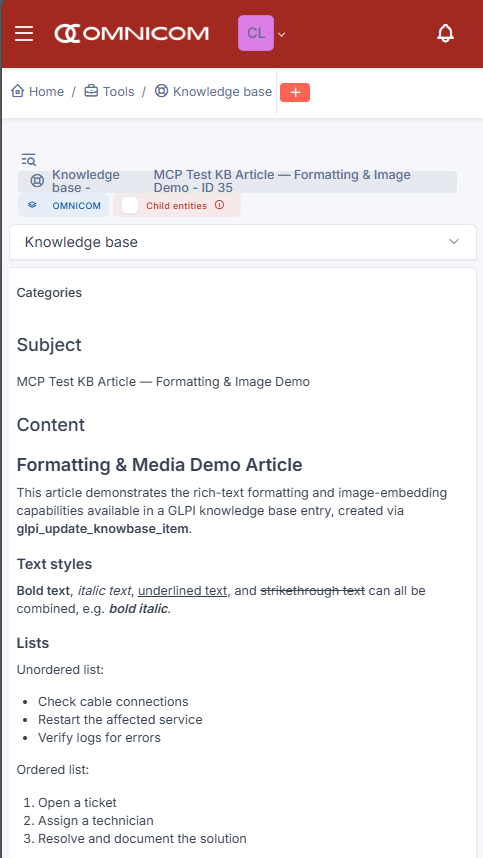
Task: Open the search list icon
Action: coord(28,160)
